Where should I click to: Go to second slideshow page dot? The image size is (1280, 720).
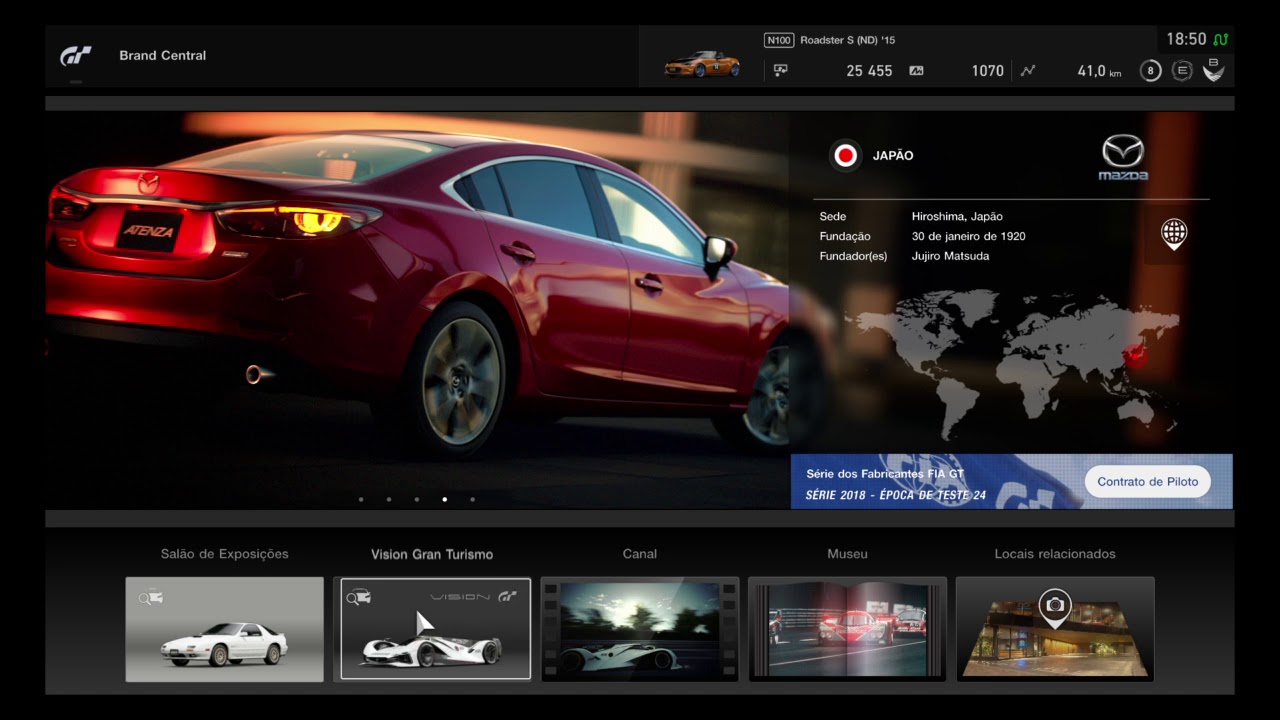(388, 499)
